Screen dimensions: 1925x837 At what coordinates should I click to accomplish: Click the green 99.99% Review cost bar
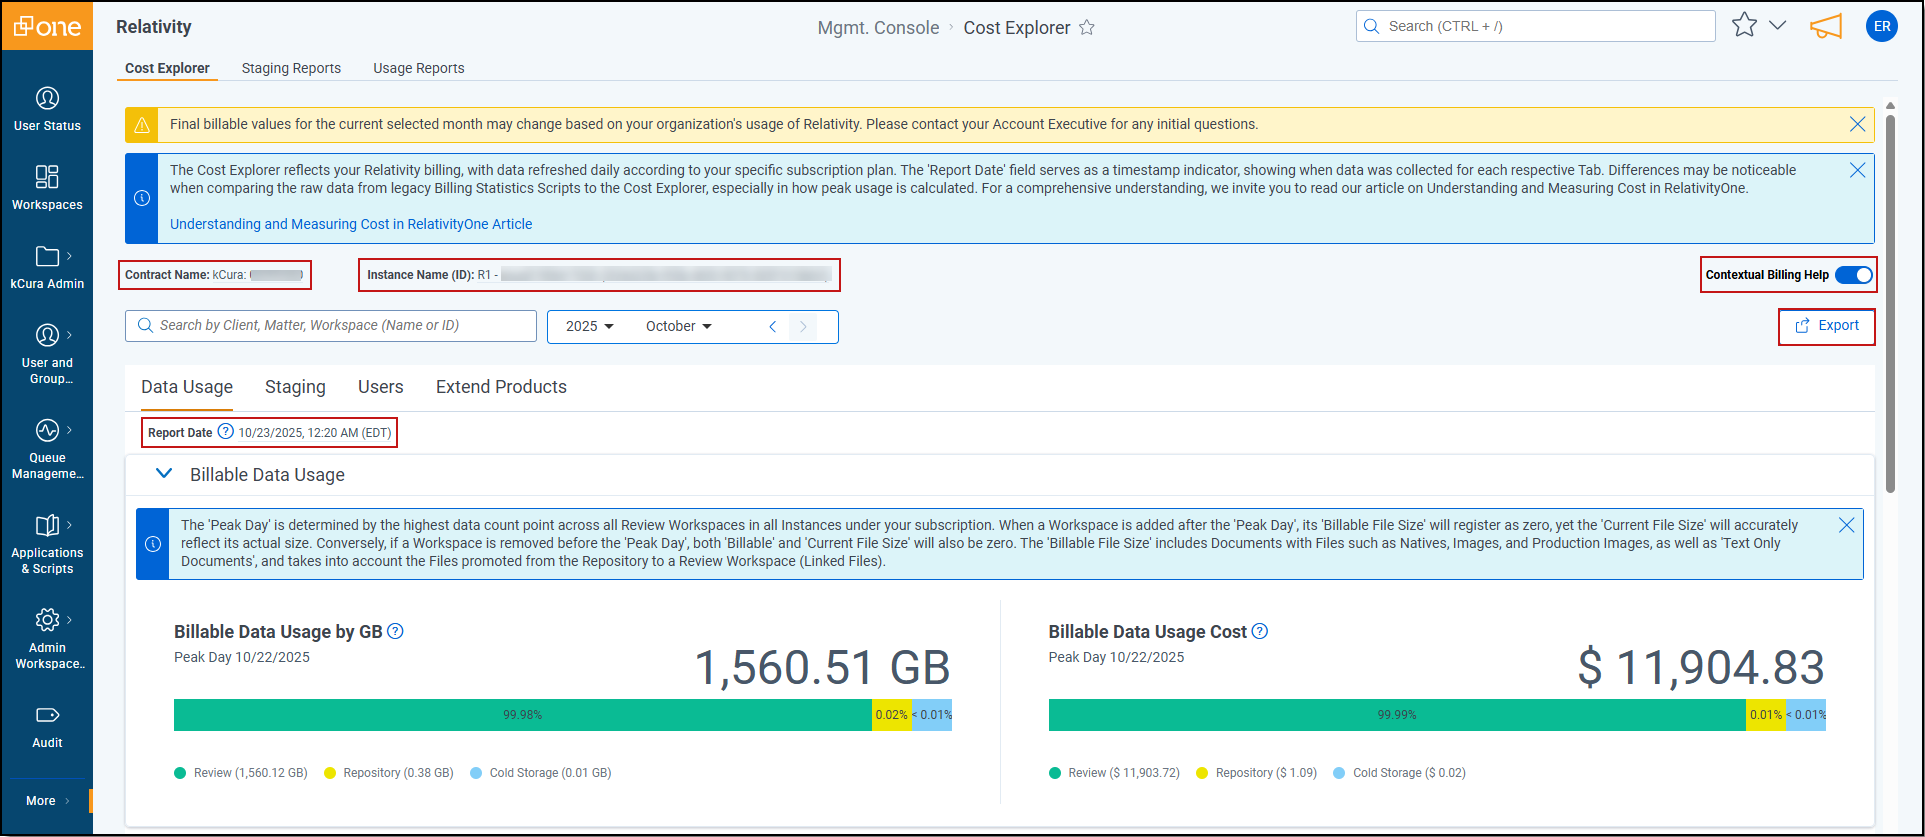pos(1397,715)
